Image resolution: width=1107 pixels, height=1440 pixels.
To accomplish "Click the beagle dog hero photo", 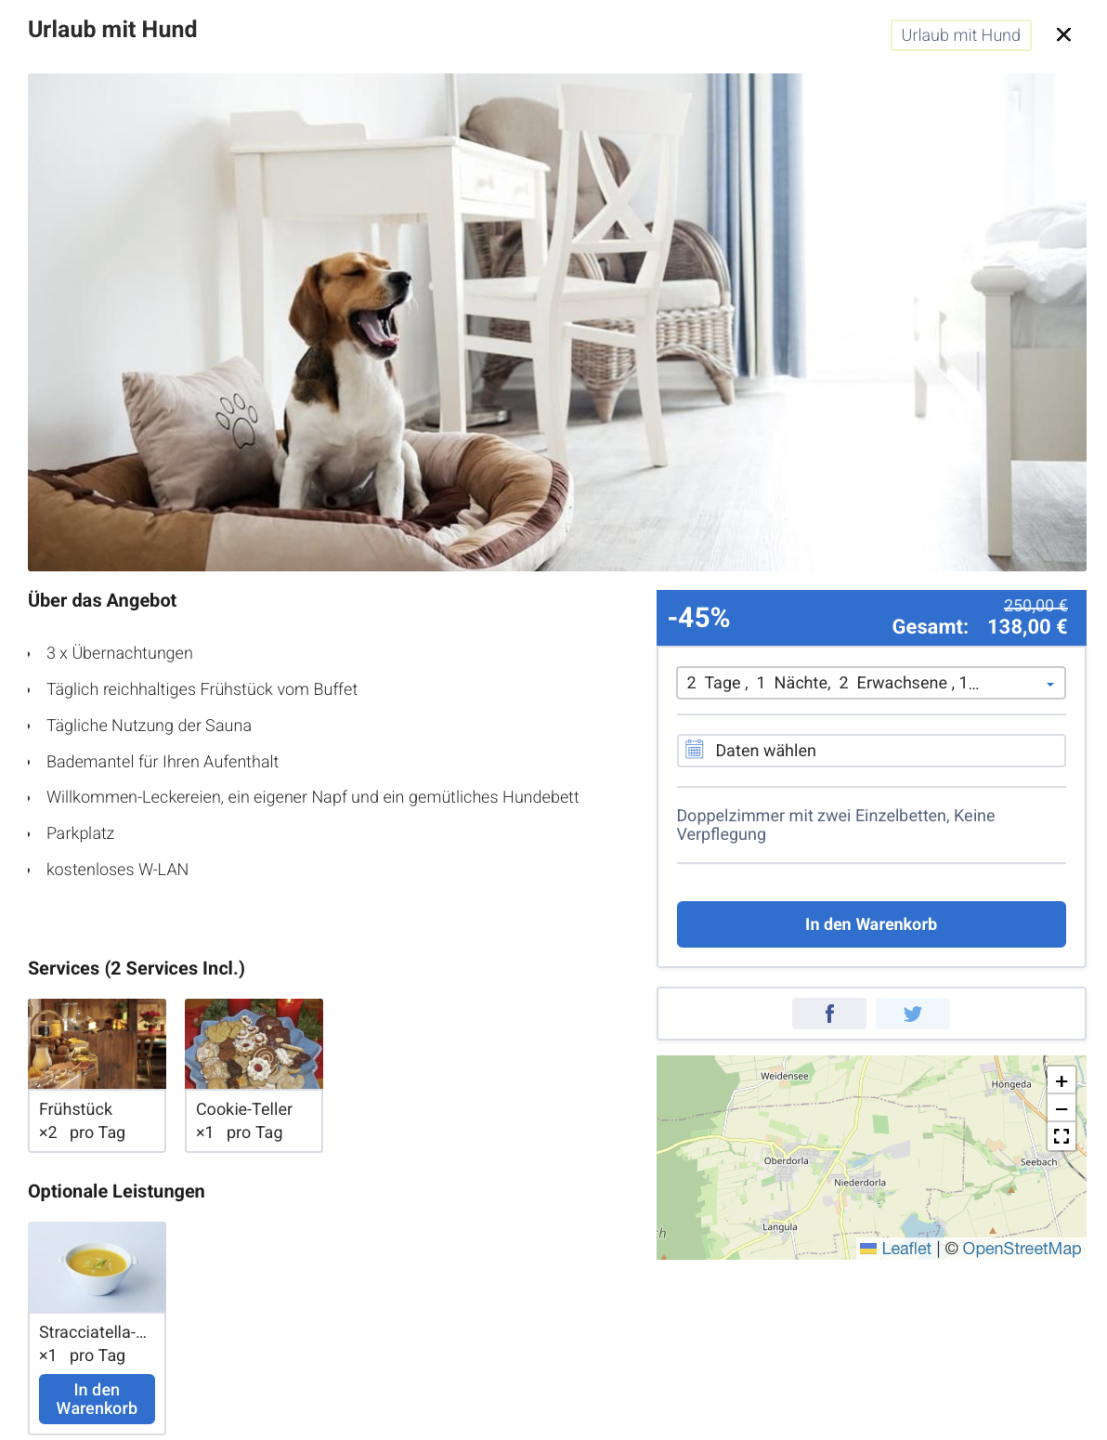I will click(557, 322).
